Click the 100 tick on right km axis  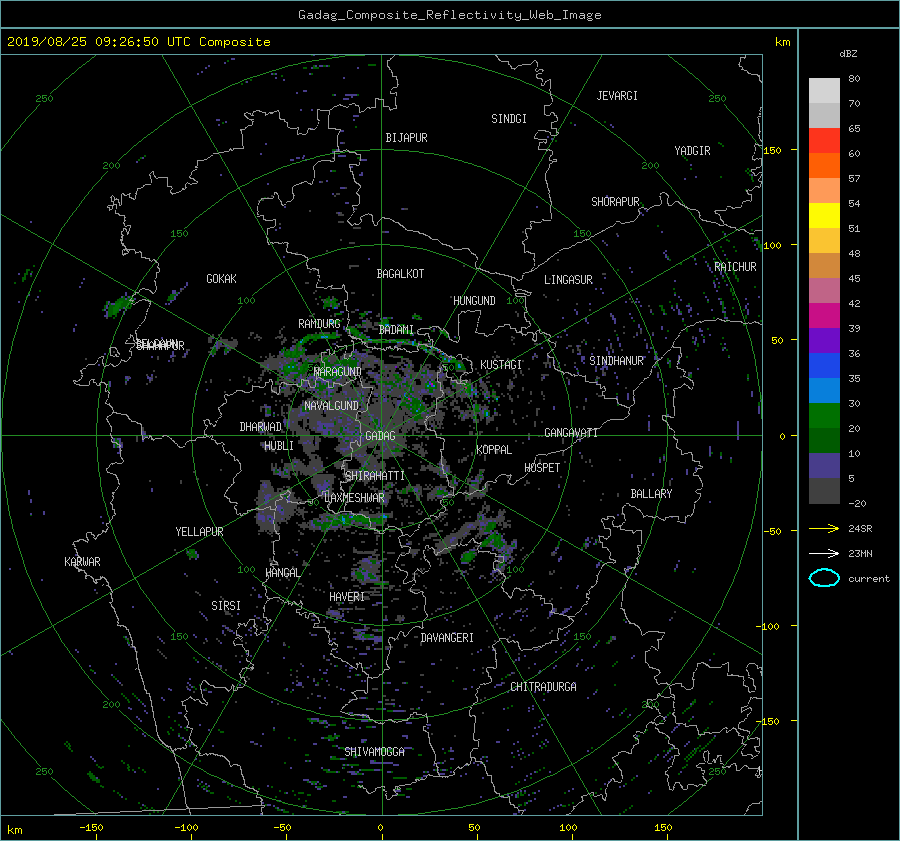[x=772, y=246]
